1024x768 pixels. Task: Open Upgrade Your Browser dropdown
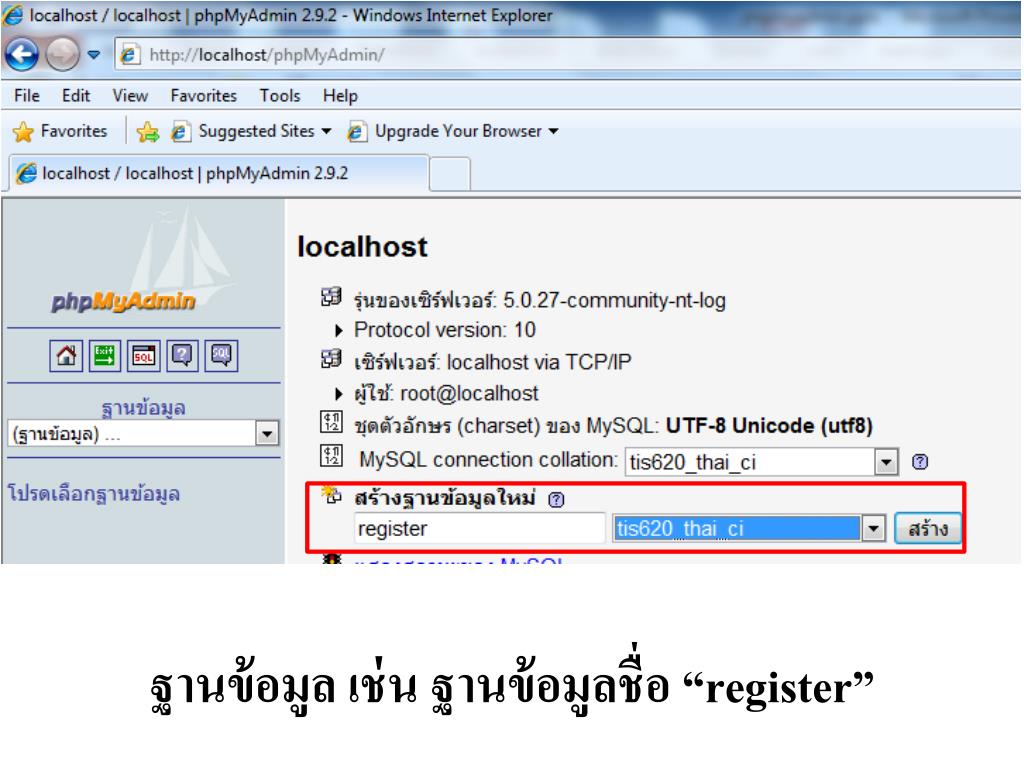pyautogui.click(x=453, y=131)
